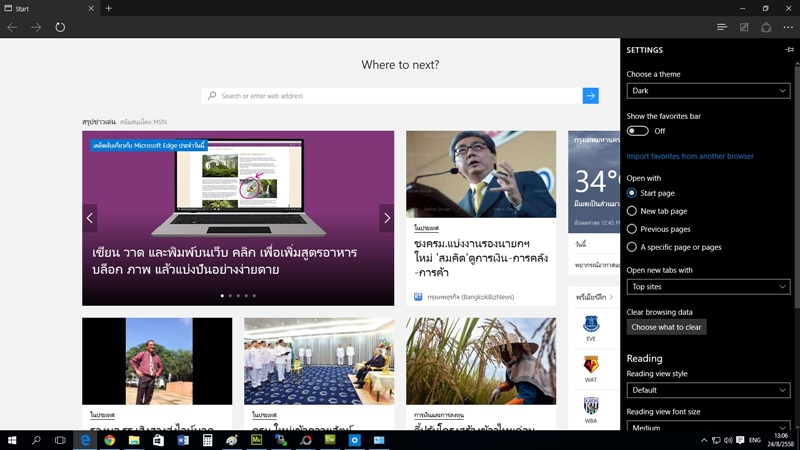Open taskbar search magnifier

36,440
